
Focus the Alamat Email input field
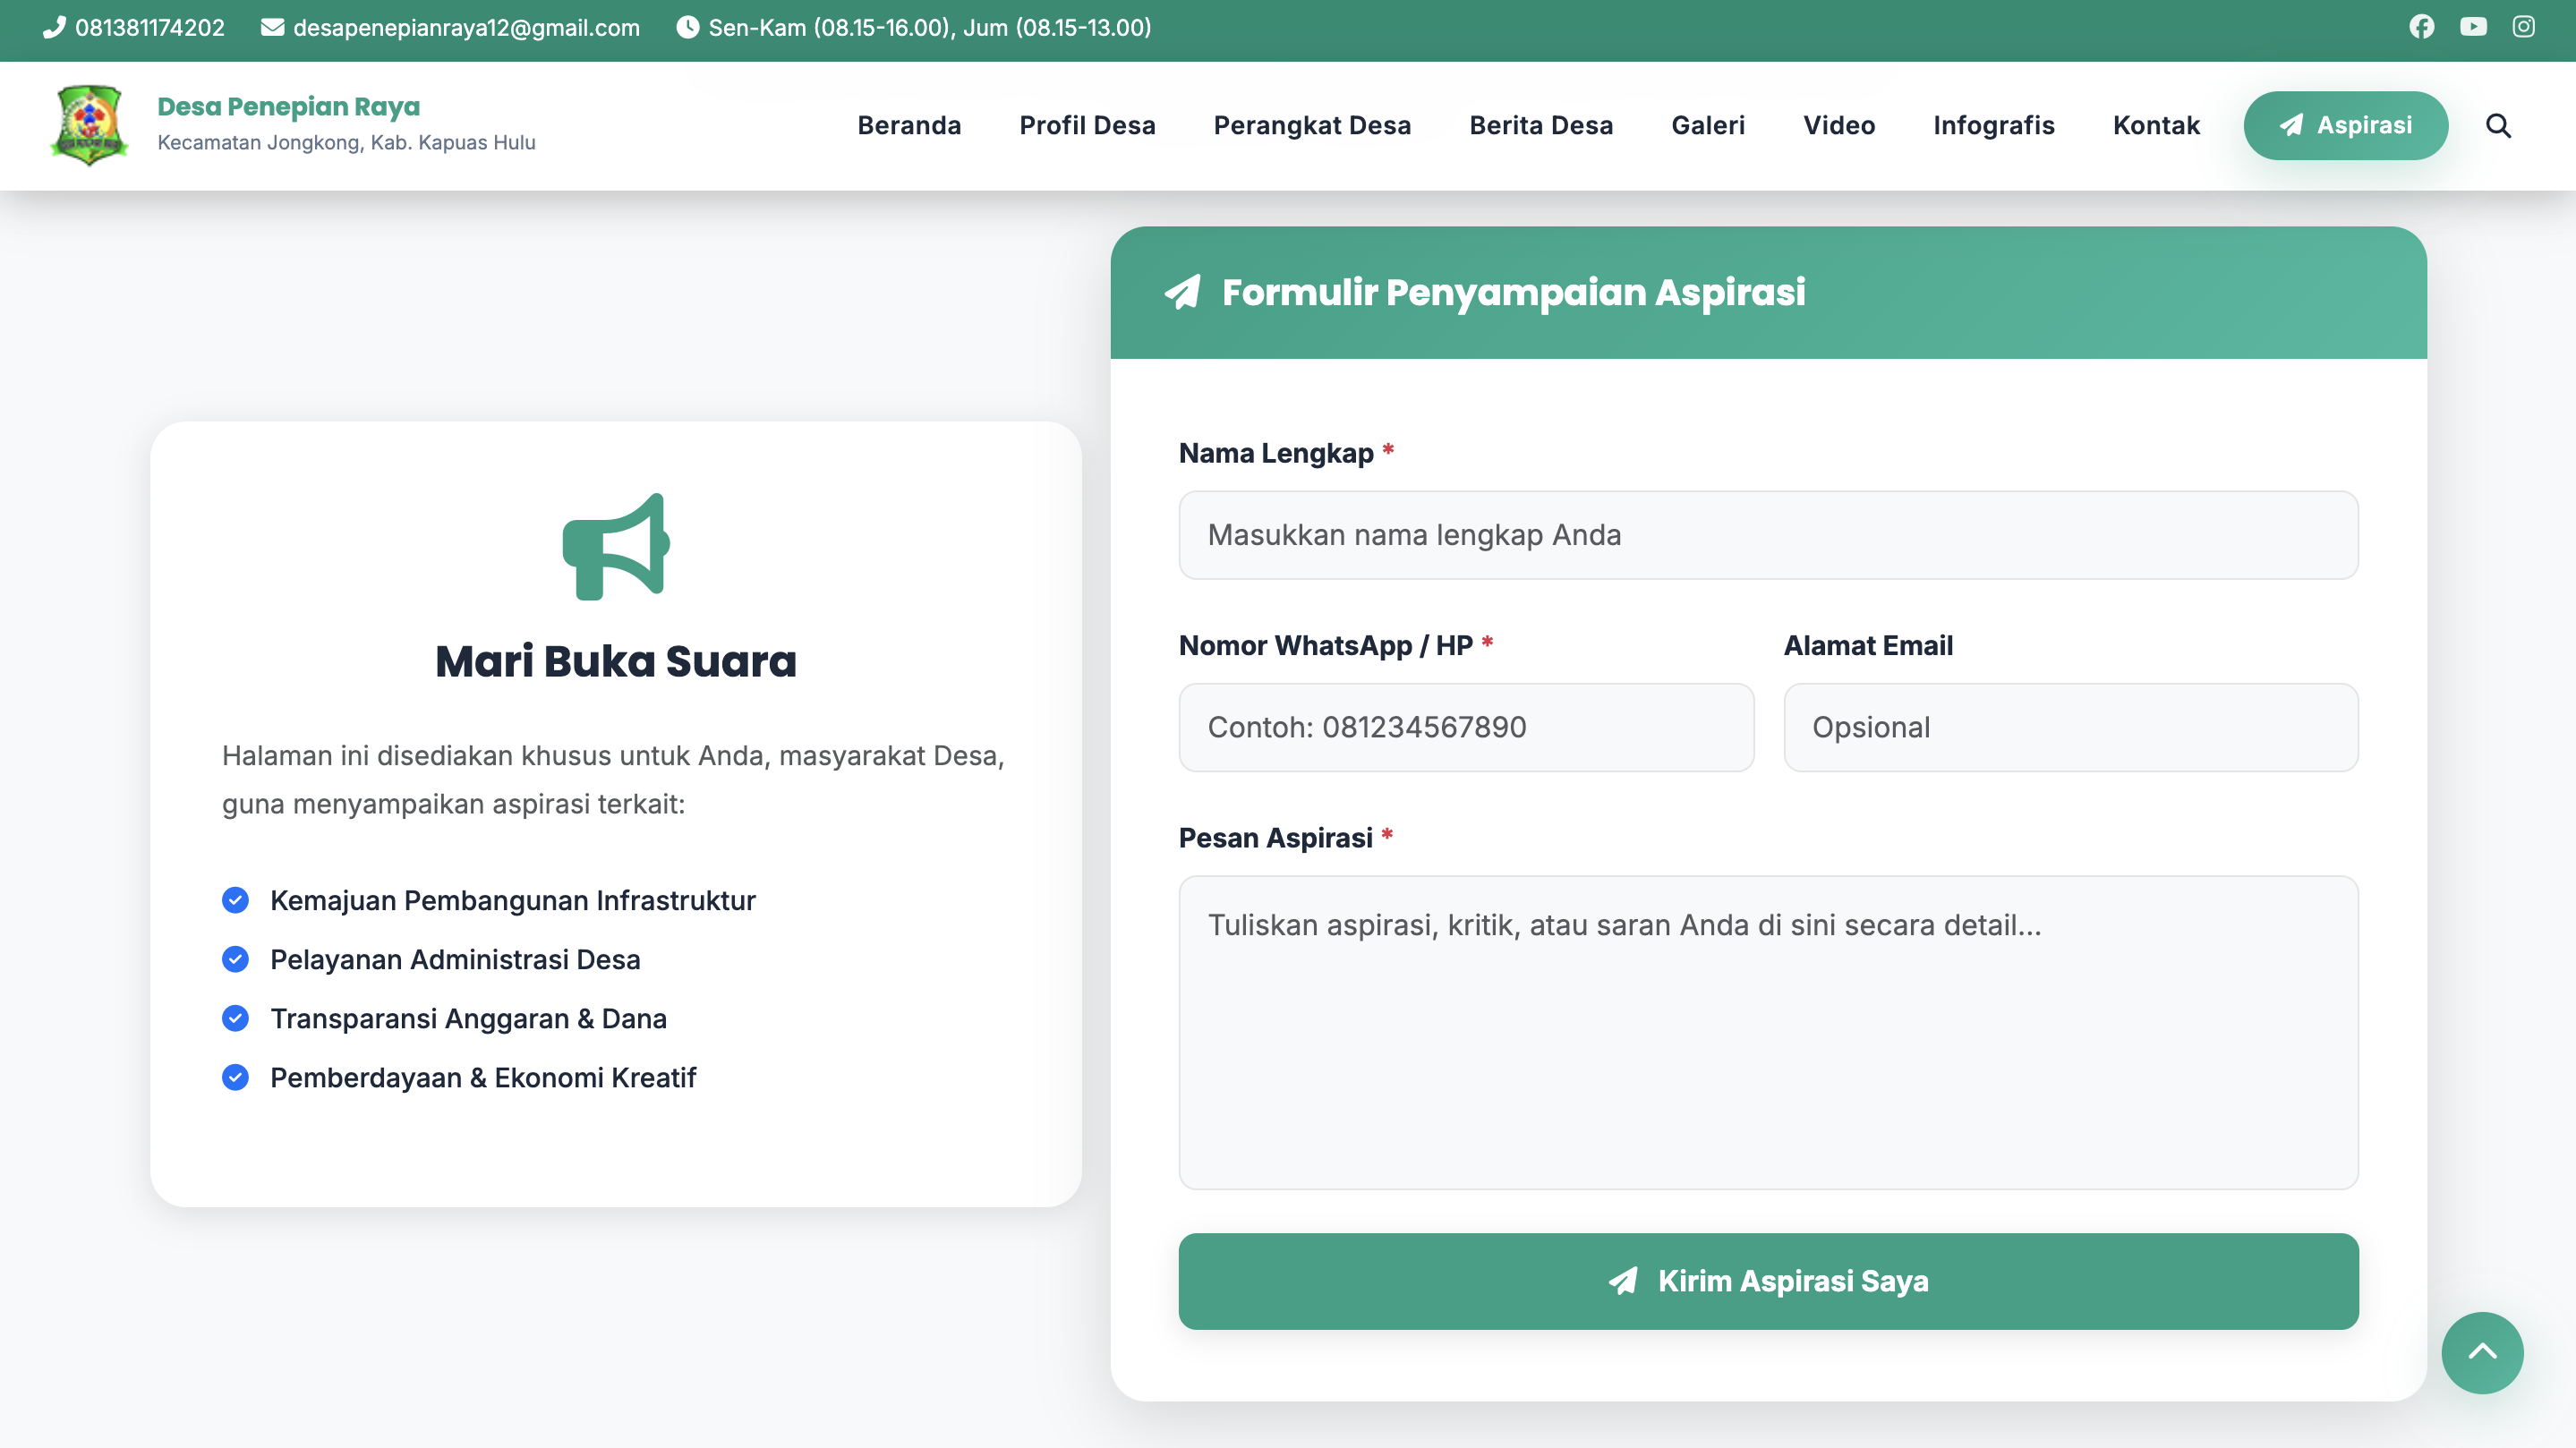2071,727
